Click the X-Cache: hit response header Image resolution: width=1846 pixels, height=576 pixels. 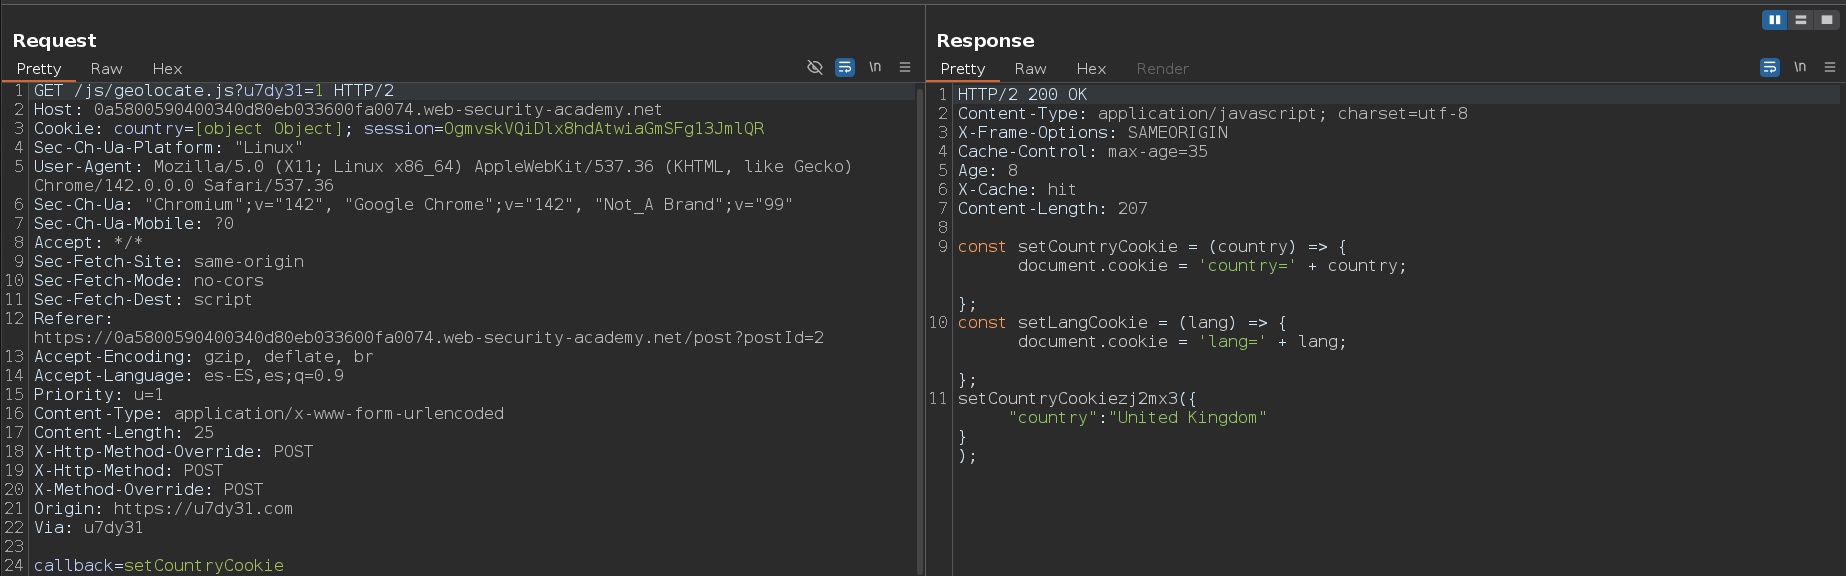[x=1016, y=190]
